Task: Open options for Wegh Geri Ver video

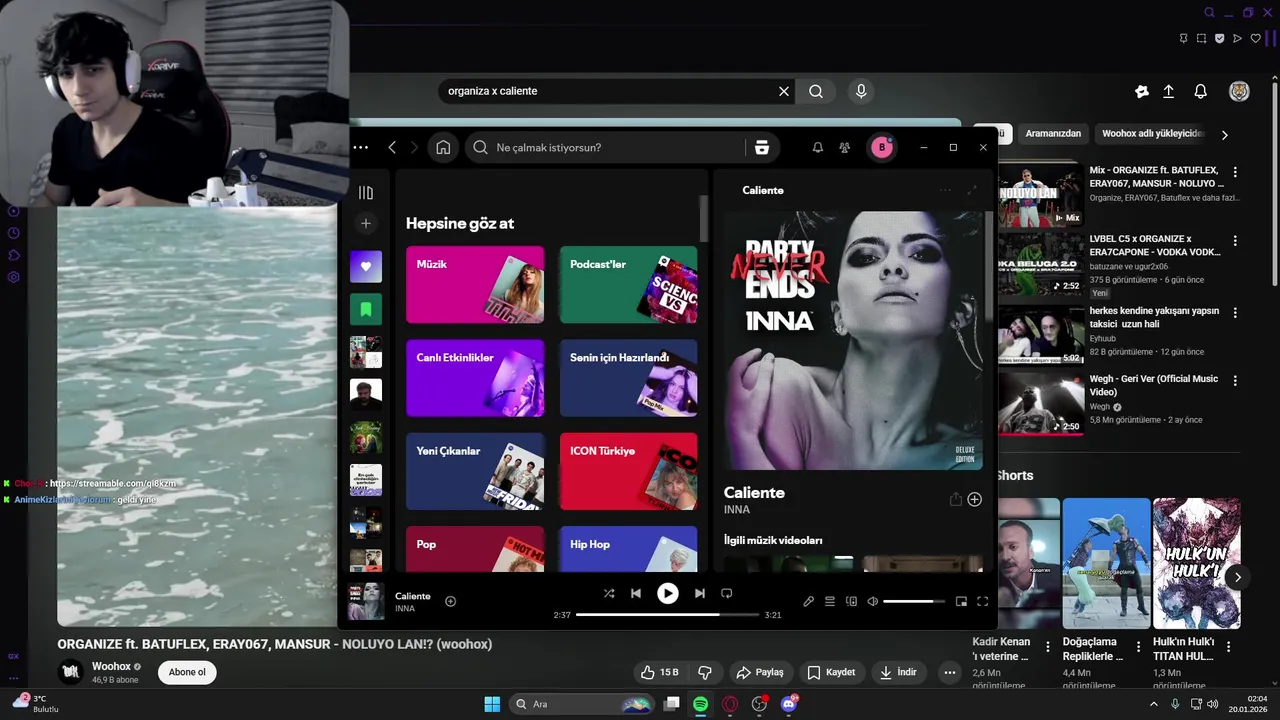Action: coord(1235,381)
